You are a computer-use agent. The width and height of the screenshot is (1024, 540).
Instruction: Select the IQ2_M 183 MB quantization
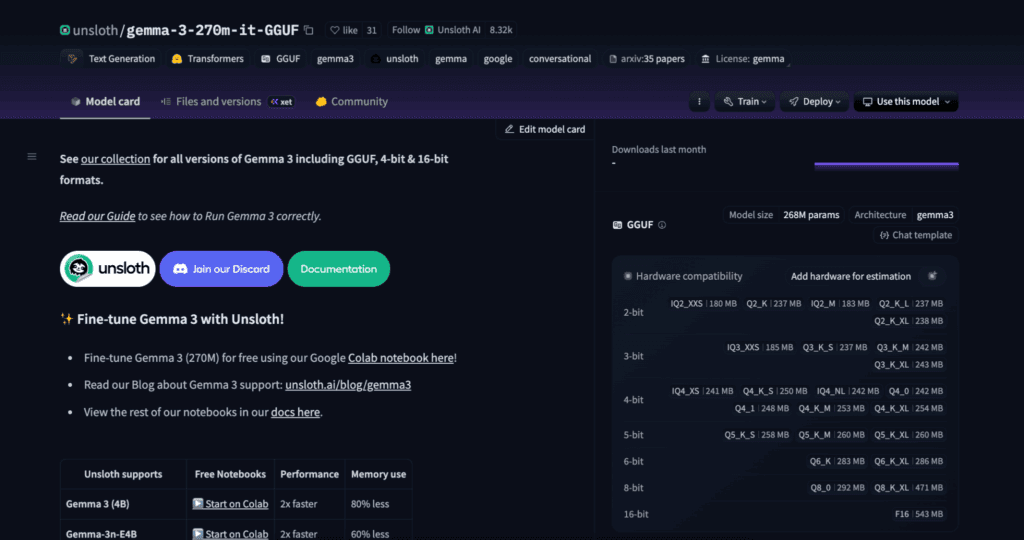tap(840, 304)
